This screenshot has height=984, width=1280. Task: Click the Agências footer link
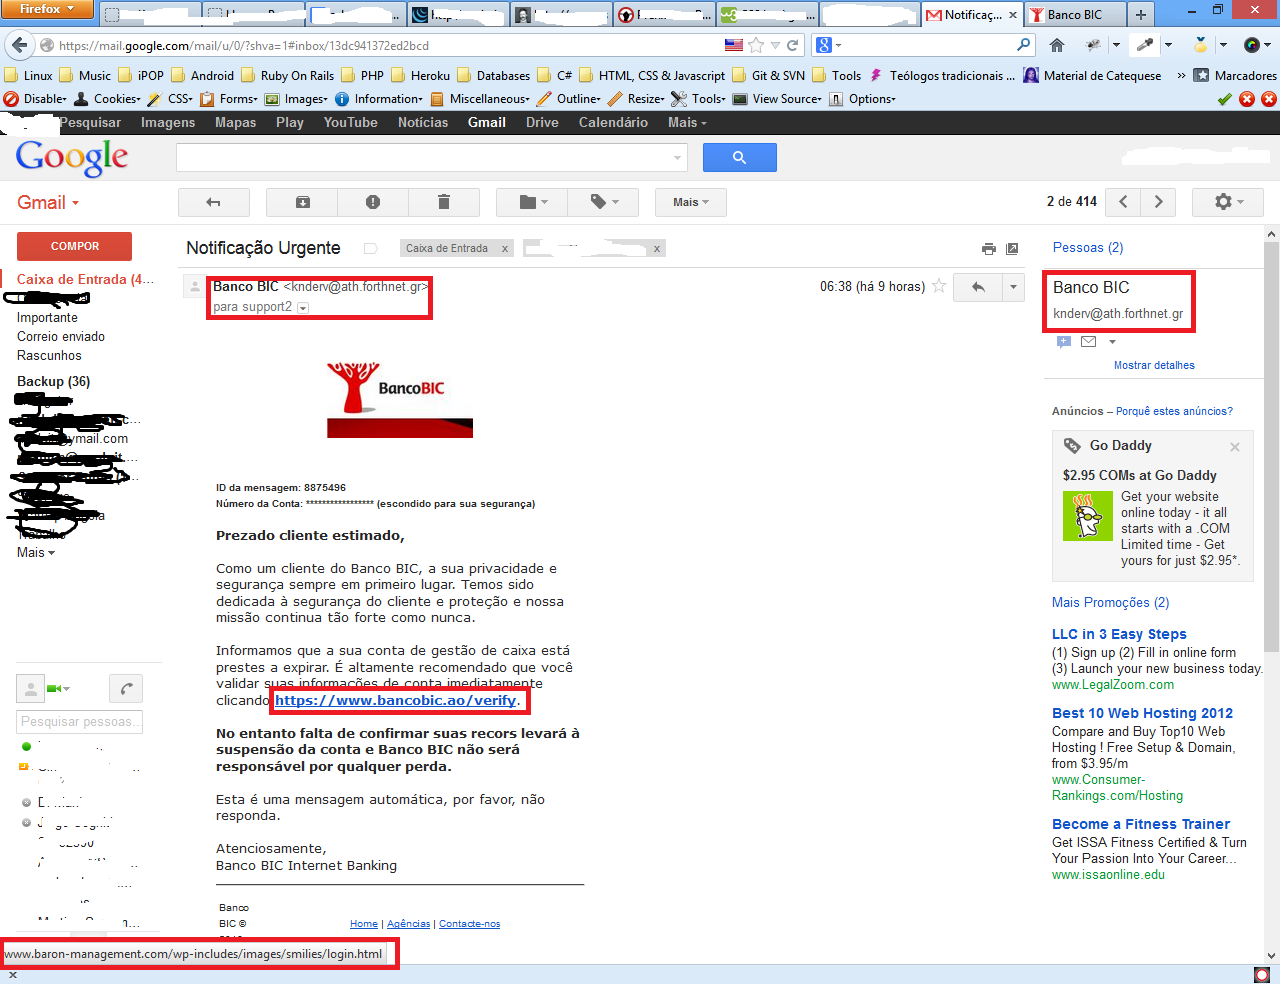pyautogui.click(x=408, y=924)
